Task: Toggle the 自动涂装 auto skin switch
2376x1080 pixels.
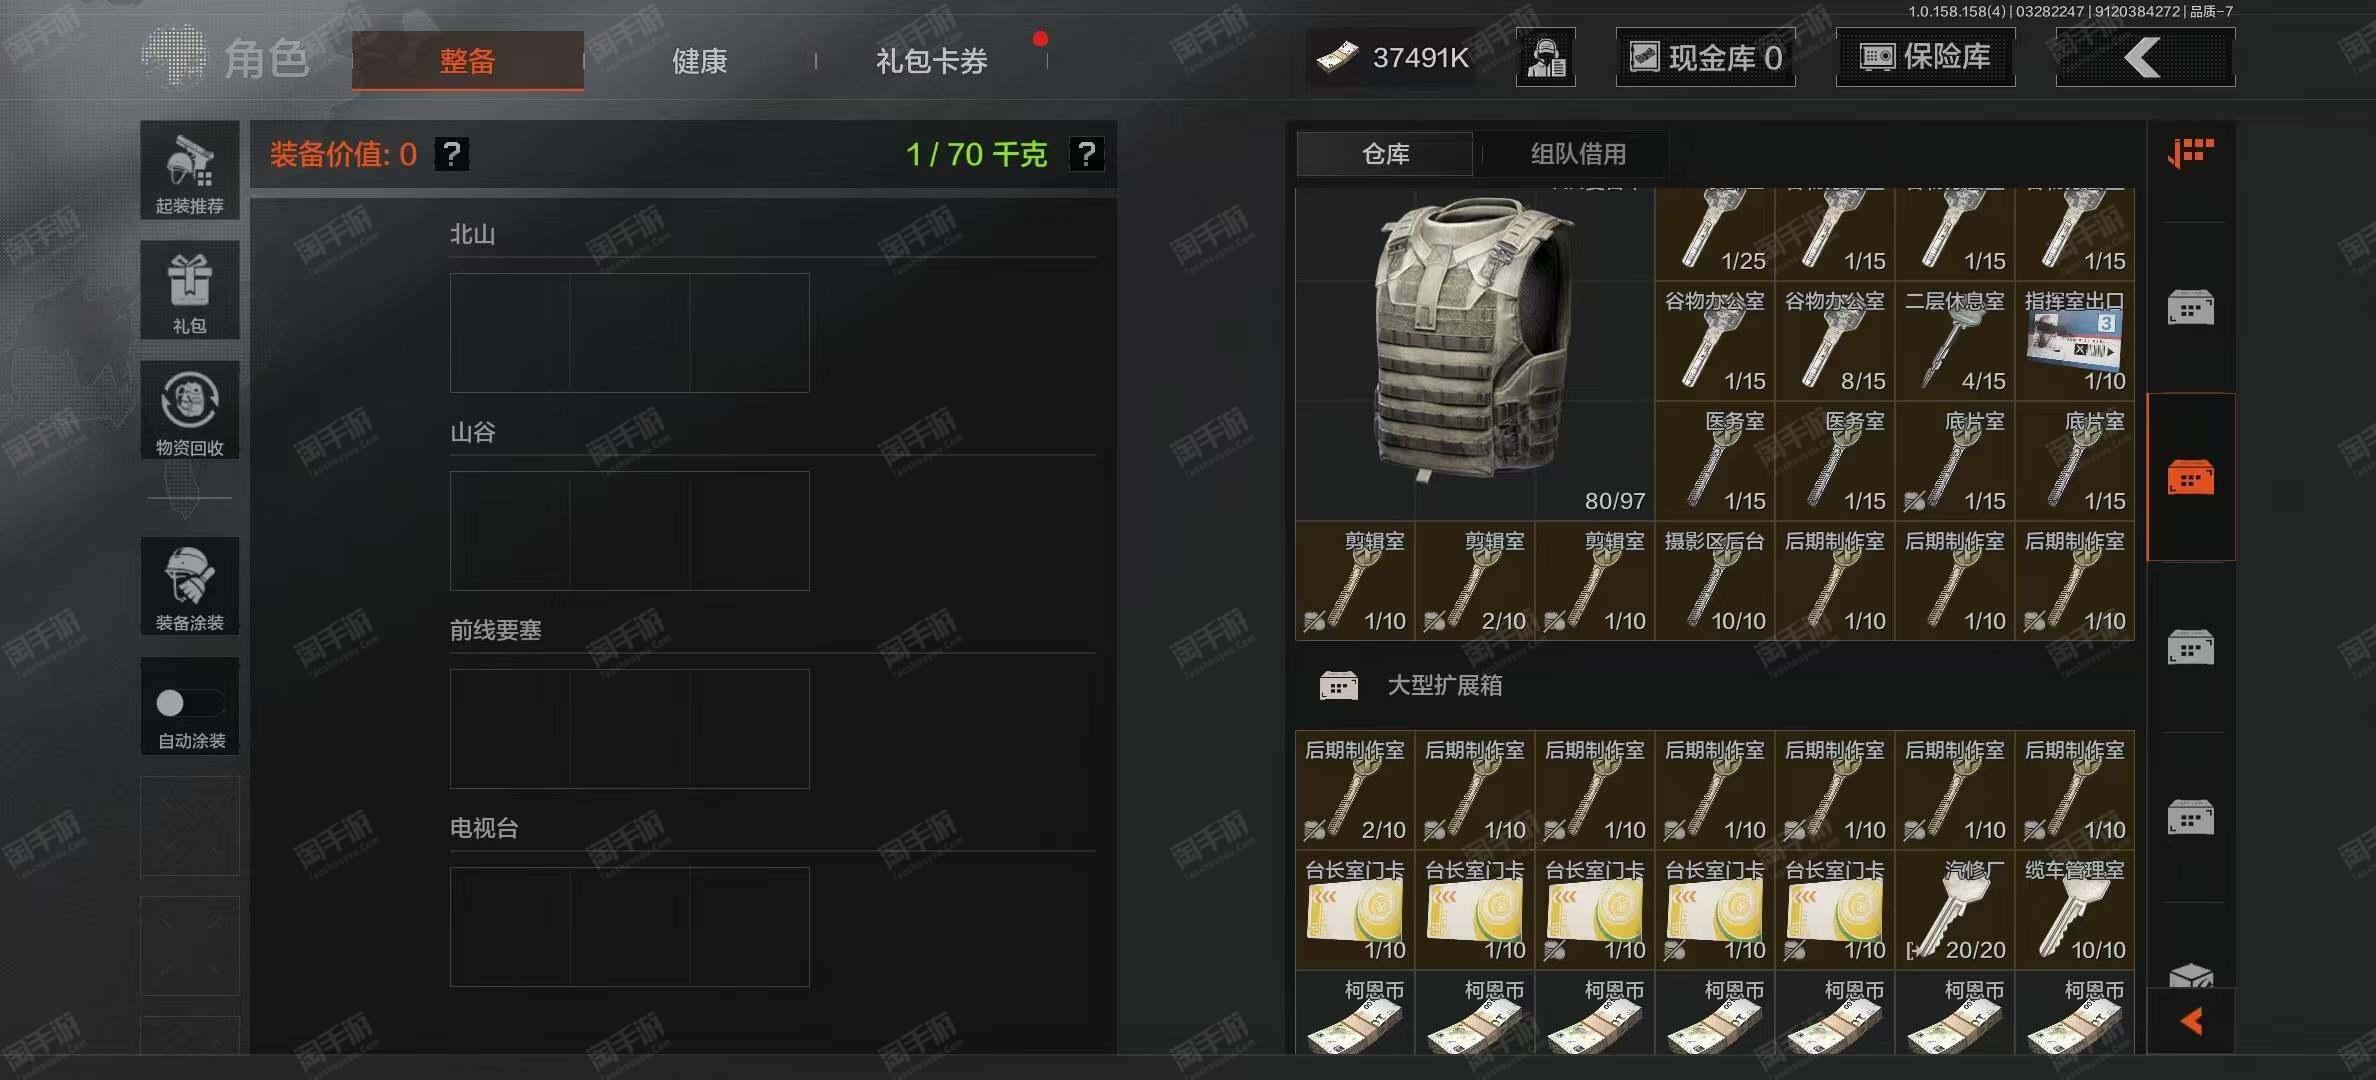Action: coord(189,703)
